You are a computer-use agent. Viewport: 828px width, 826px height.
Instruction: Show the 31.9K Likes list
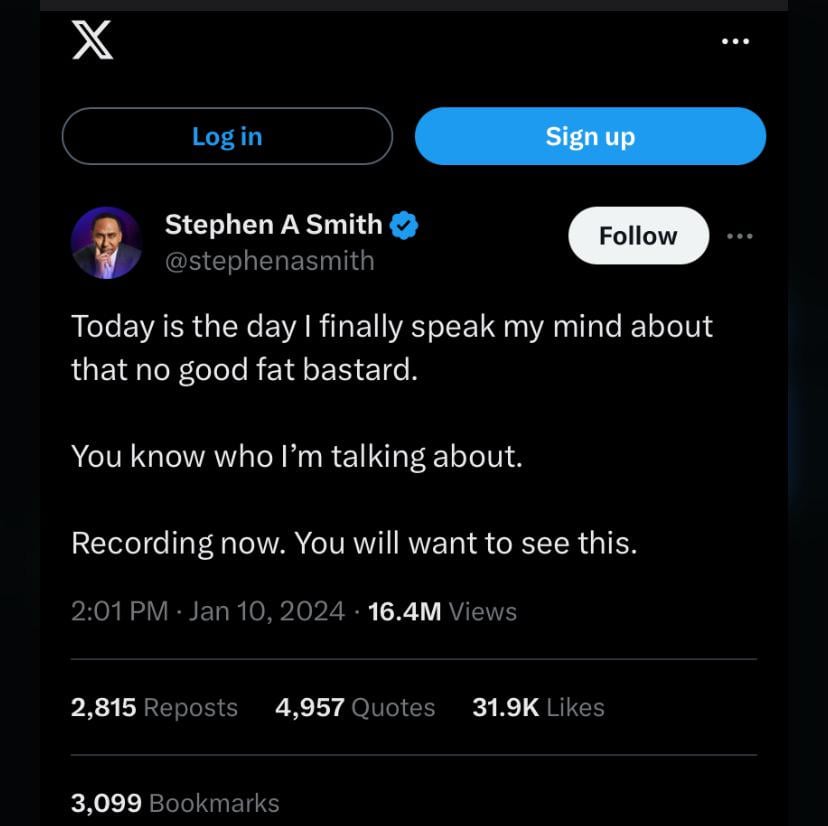coord(538,707)
